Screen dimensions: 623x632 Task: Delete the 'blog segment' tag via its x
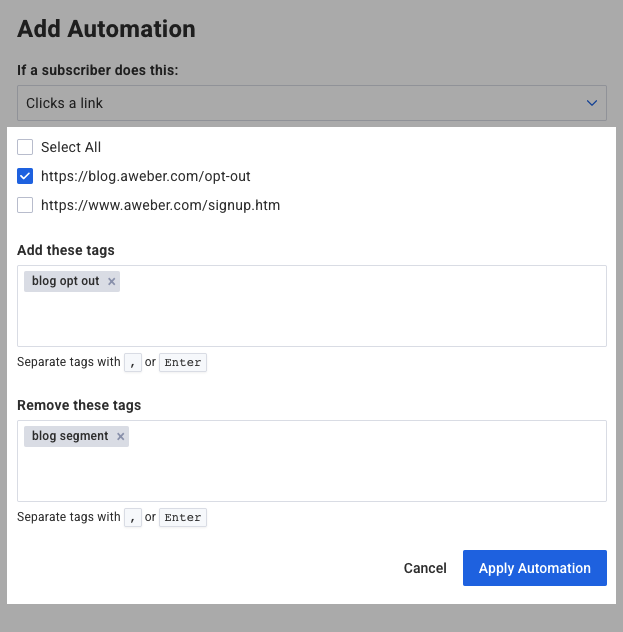coord(121,437)
